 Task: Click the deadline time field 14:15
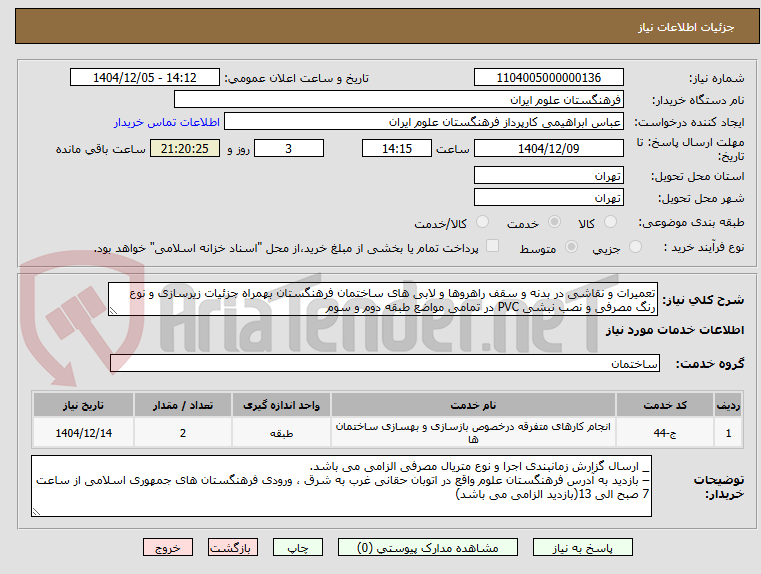[x=397, y=148]
